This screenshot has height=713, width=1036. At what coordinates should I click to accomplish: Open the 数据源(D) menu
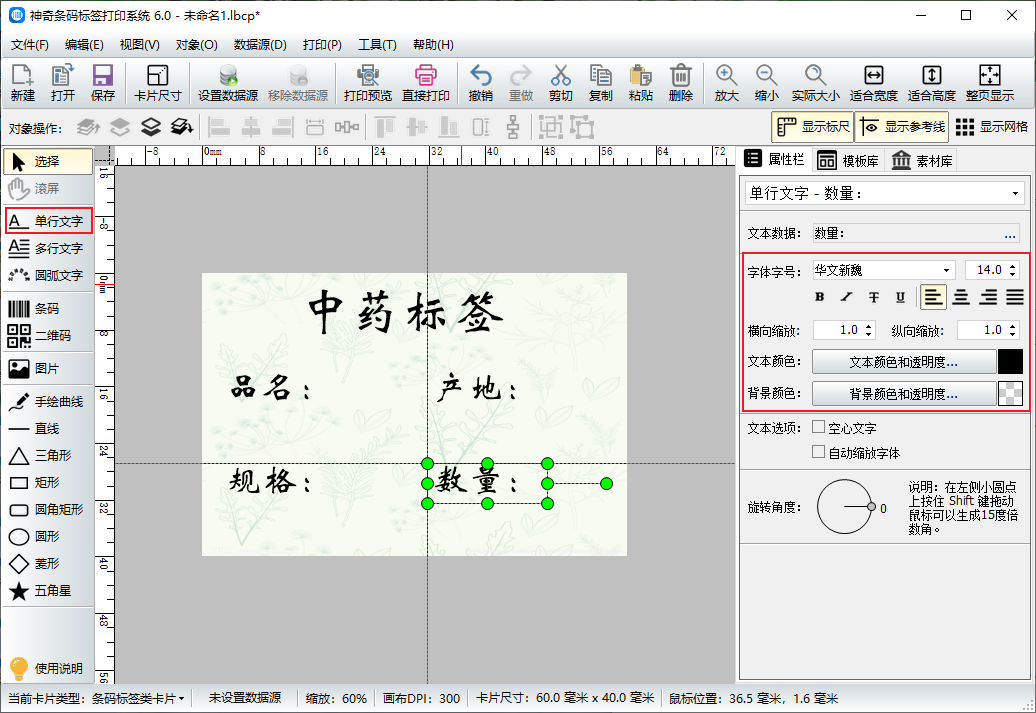[x=260, y=45]
